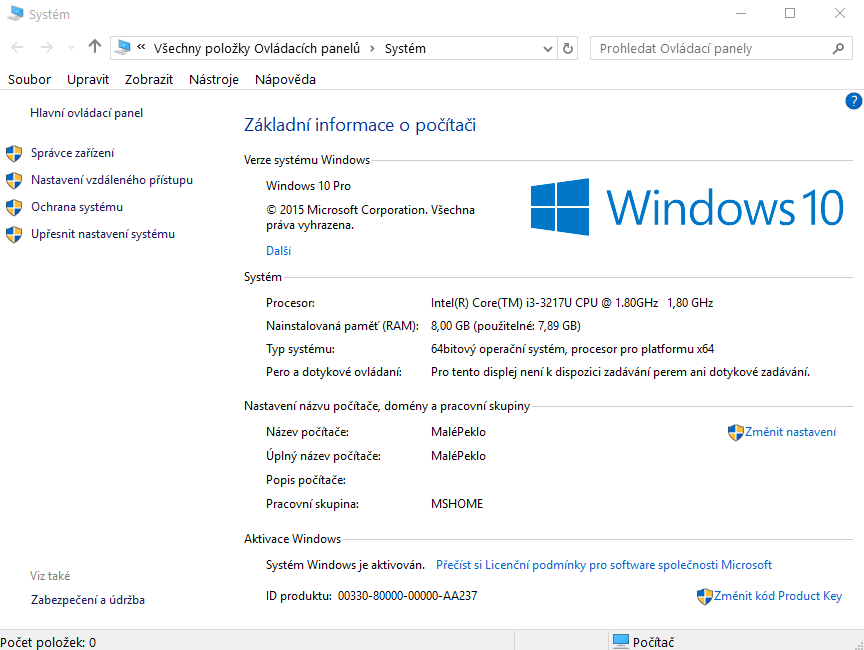Click the Všechny položky Ovládacích panelů breadcrumb
This screenshot has height=650, width=864.
click(x=257, y=48)
